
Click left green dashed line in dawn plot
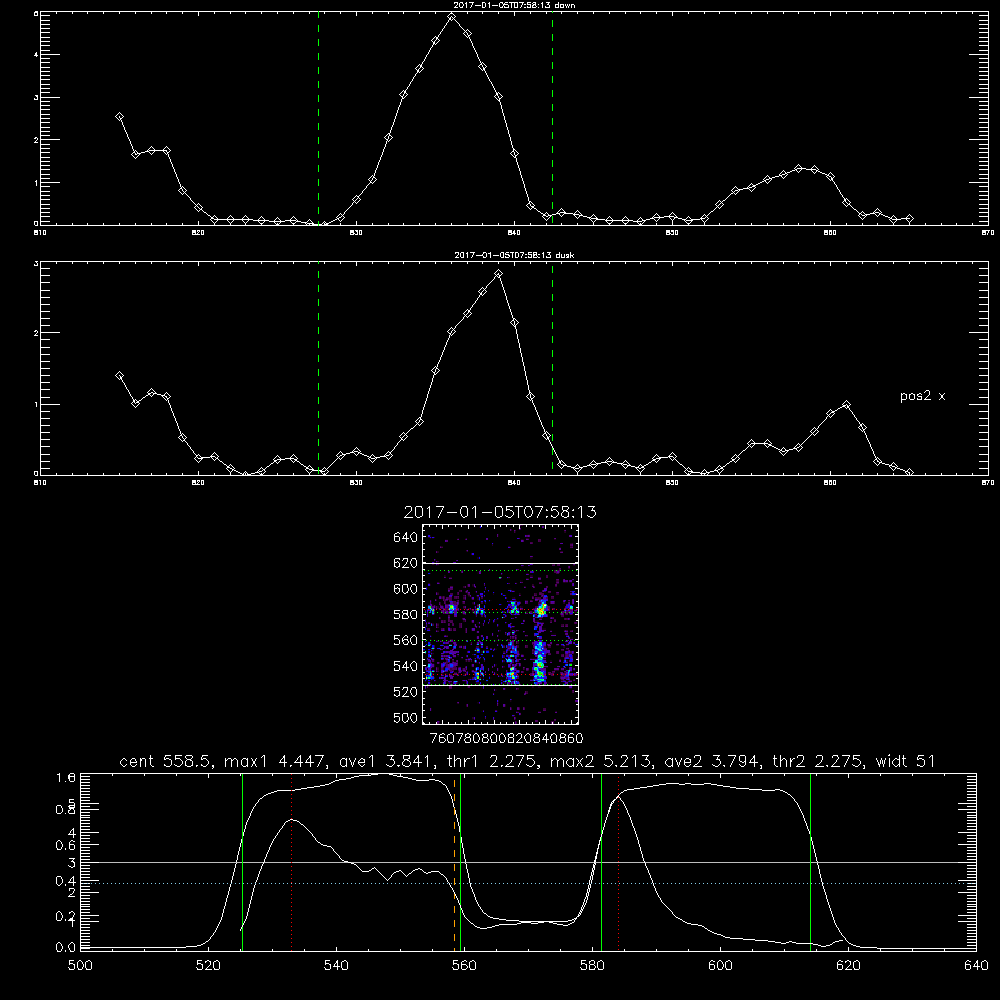(318, 119)
